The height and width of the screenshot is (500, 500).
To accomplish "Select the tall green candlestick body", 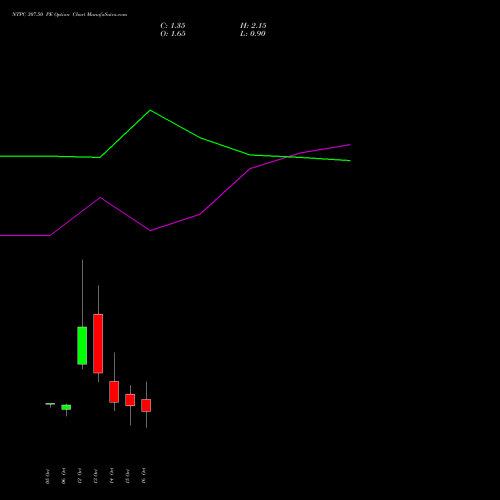I will (82, 346).
